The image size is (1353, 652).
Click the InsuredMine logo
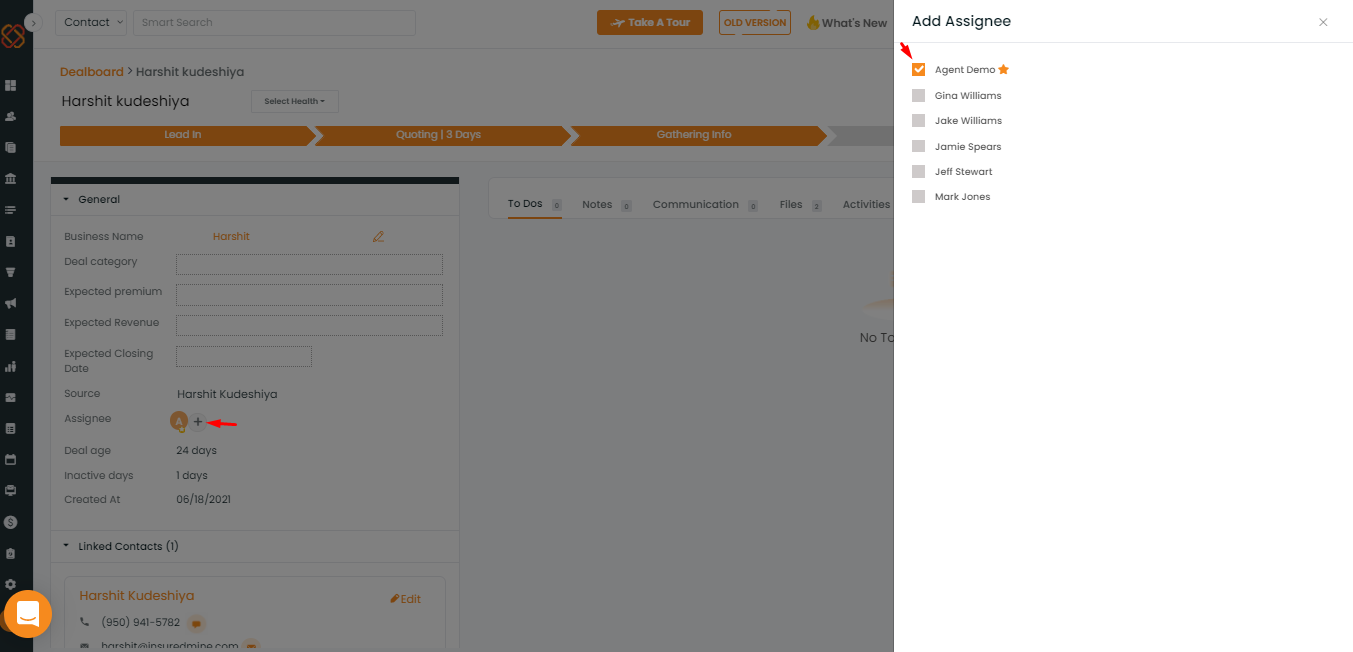pos(12,37)
